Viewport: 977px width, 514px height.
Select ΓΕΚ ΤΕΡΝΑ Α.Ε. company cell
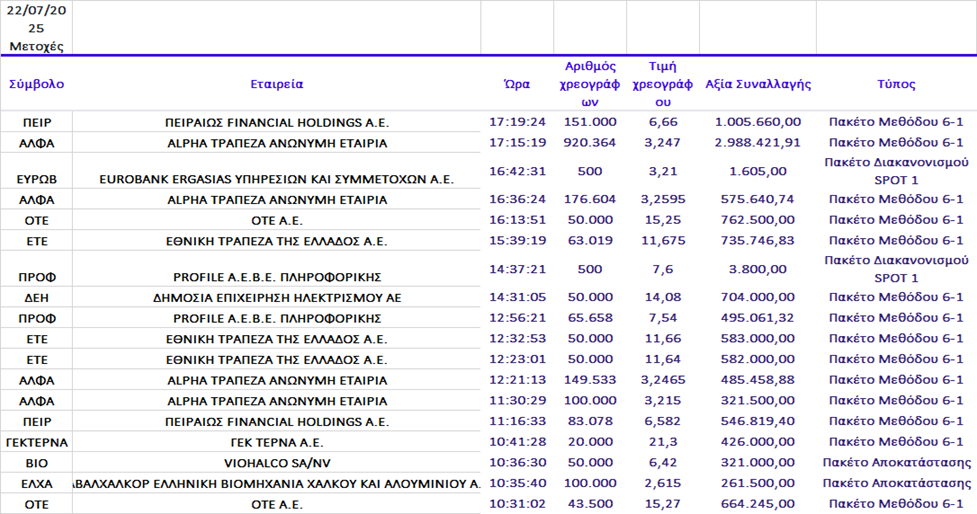277,443
